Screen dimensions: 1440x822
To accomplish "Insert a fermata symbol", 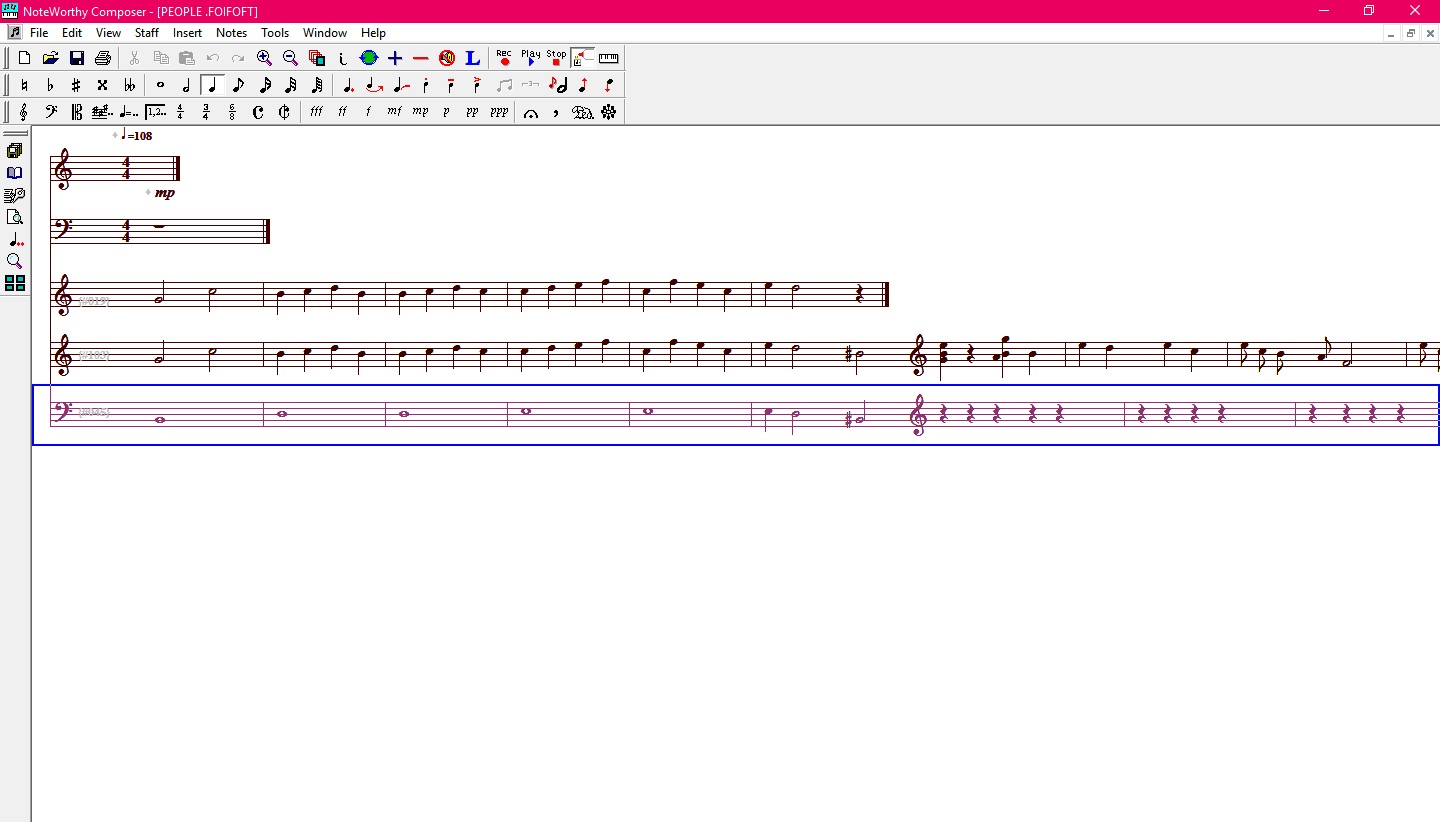I will [530, 112].
